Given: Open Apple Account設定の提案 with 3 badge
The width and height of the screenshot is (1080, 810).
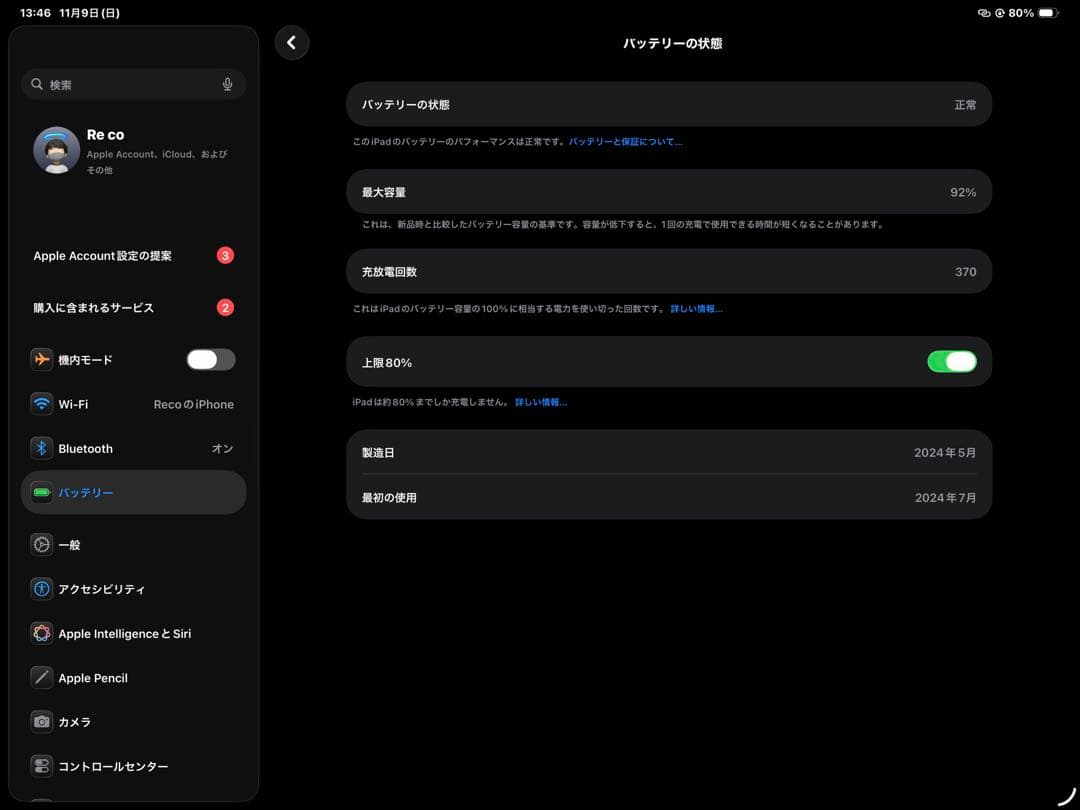Looking at the screenshot, I should [x=133, y=256].
